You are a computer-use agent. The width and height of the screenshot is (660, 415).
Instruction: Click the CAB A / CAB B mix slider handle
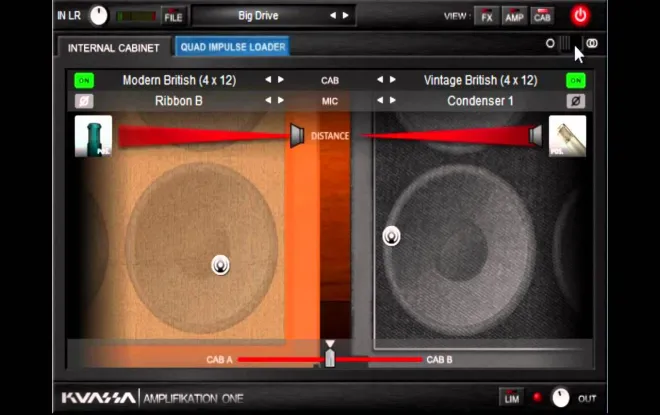click(330, 356)
